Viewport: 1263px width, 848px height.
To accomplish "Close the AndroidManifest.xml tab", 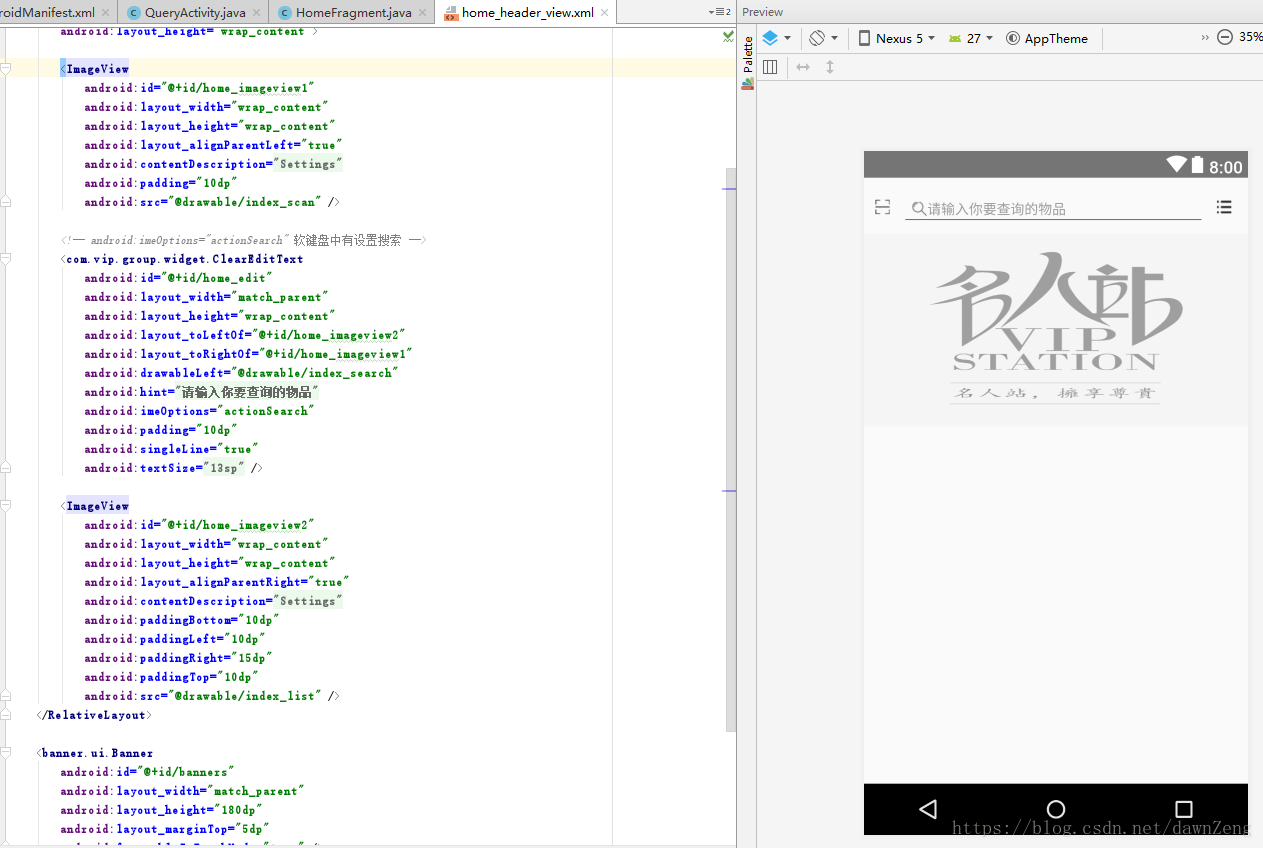I will point(106,13).
